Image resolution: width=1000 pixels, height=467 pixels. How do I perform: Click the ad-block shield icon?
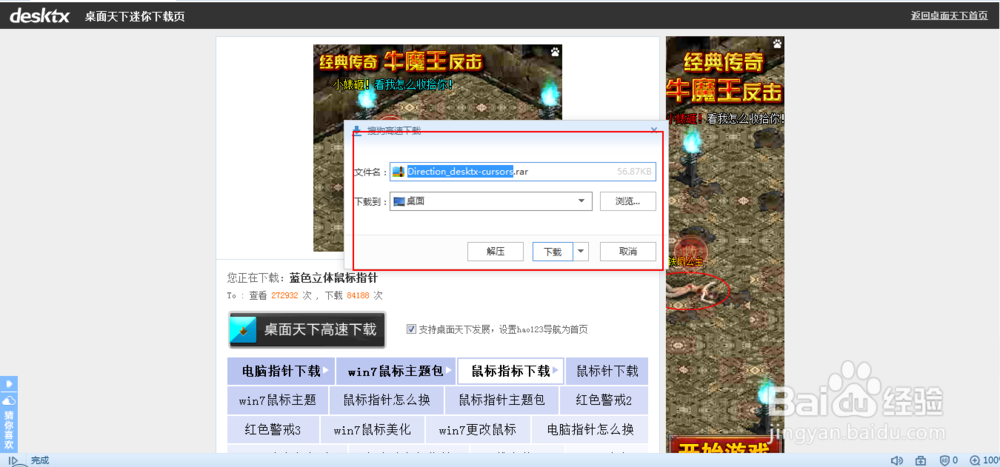point(946,460)
